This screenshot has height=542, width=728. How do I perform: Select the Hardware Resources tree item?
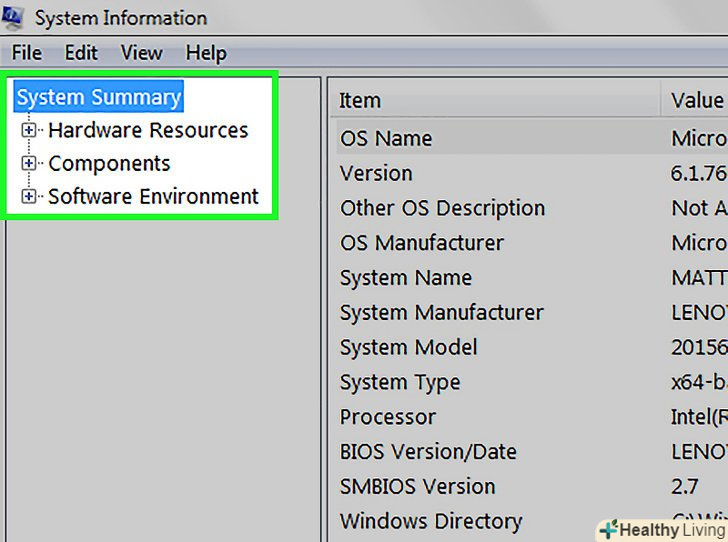tap(148, 130)
